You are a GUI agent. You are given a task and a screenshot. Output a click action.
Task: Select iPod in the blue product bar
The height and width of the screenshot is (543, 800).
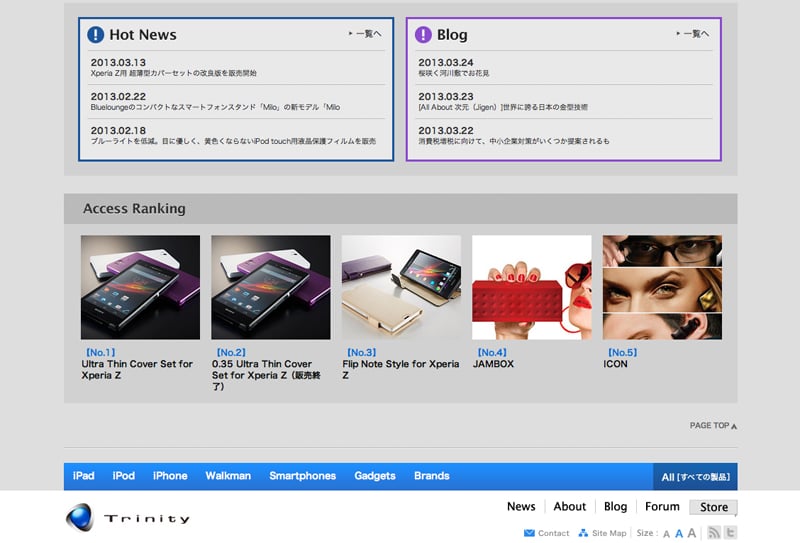(124, 476)
